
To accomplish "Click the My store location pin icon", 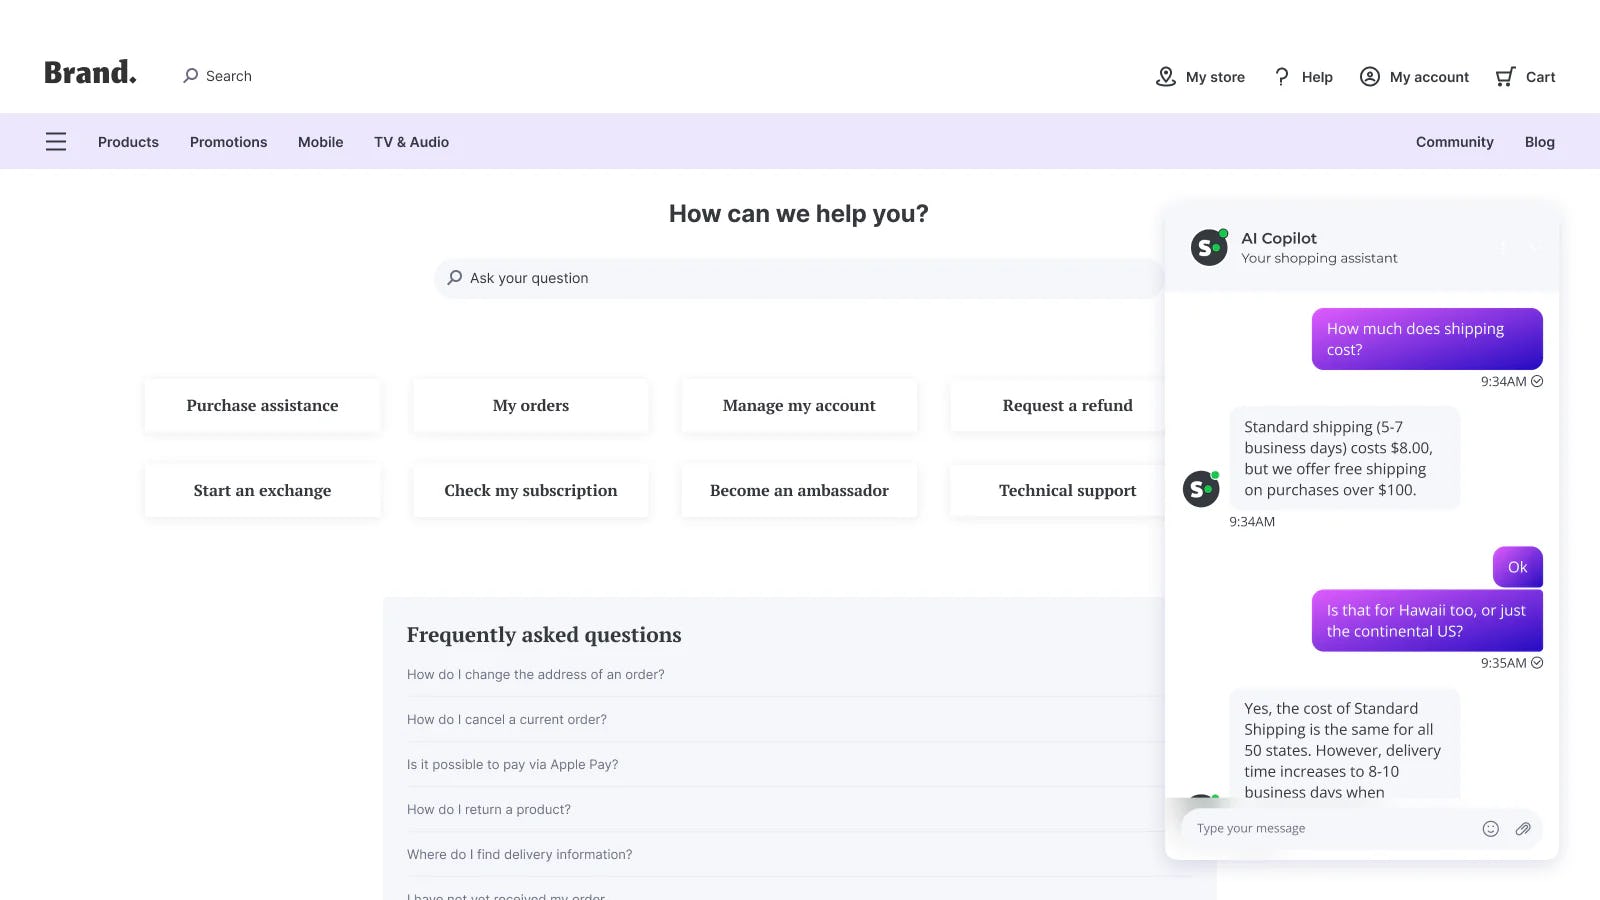I will [x=1165, y=77].
